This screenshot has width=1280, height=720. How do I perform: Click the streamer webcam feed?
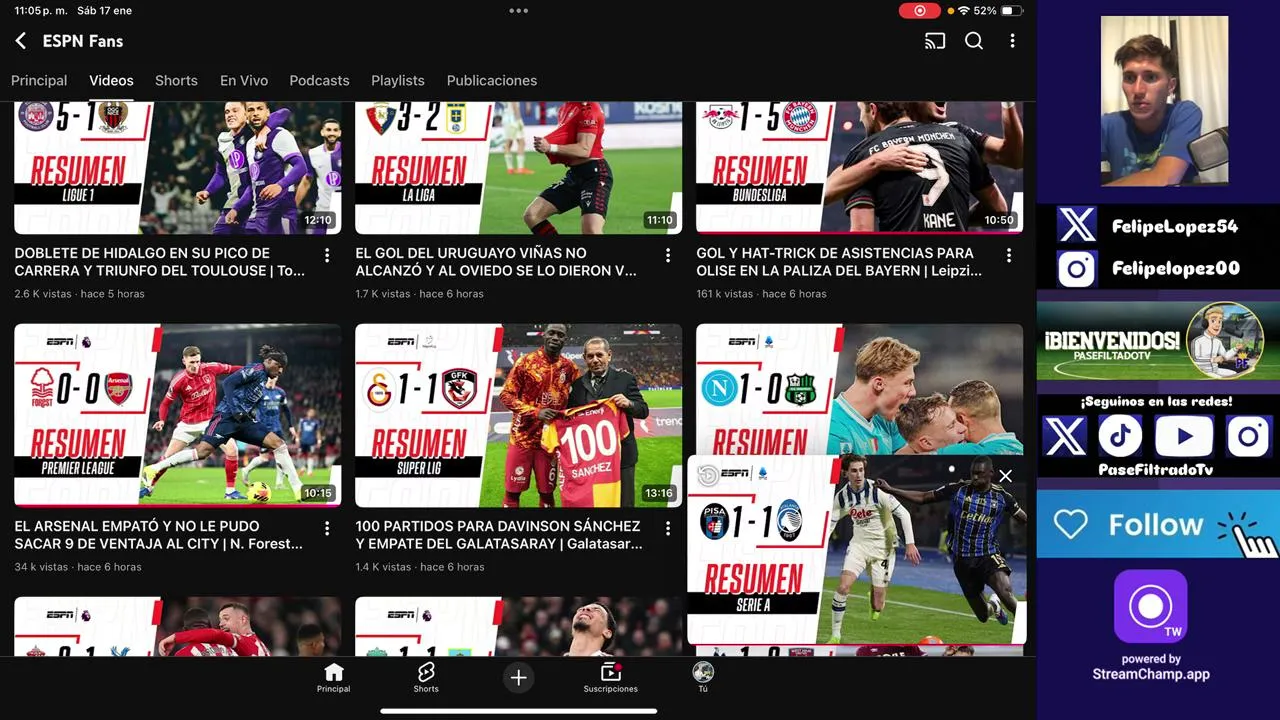point(1164,100)
